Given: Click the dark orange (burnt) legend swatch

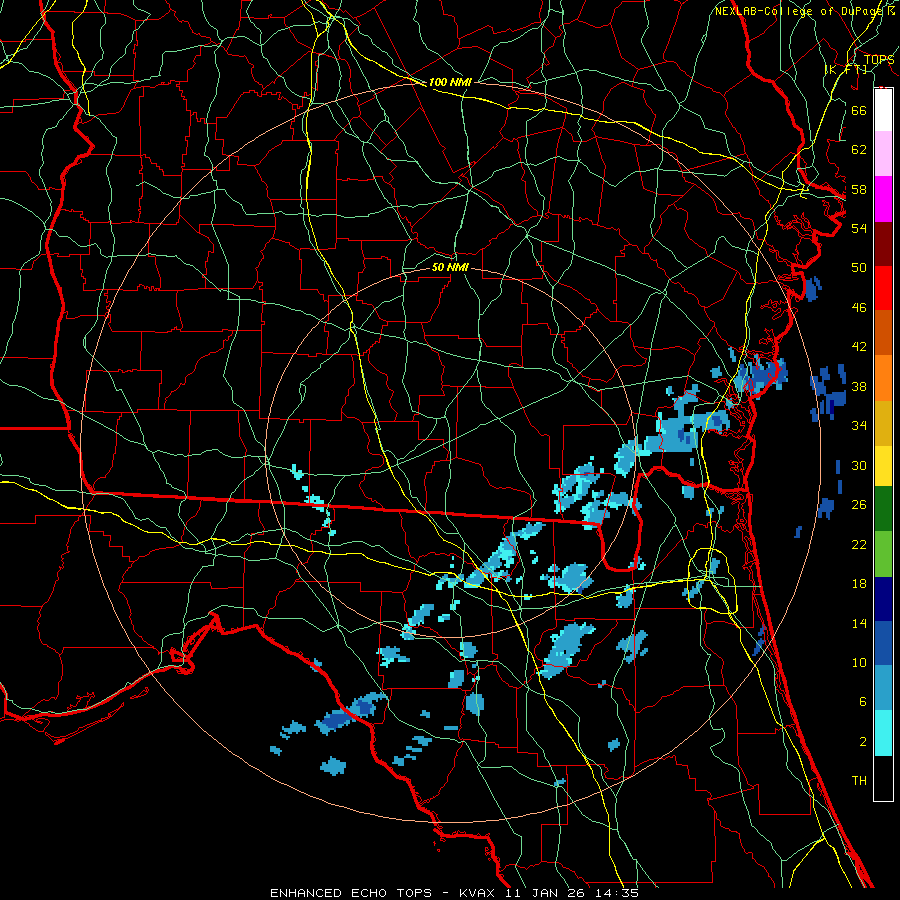Looking at the screenshot, I should 883,332.
